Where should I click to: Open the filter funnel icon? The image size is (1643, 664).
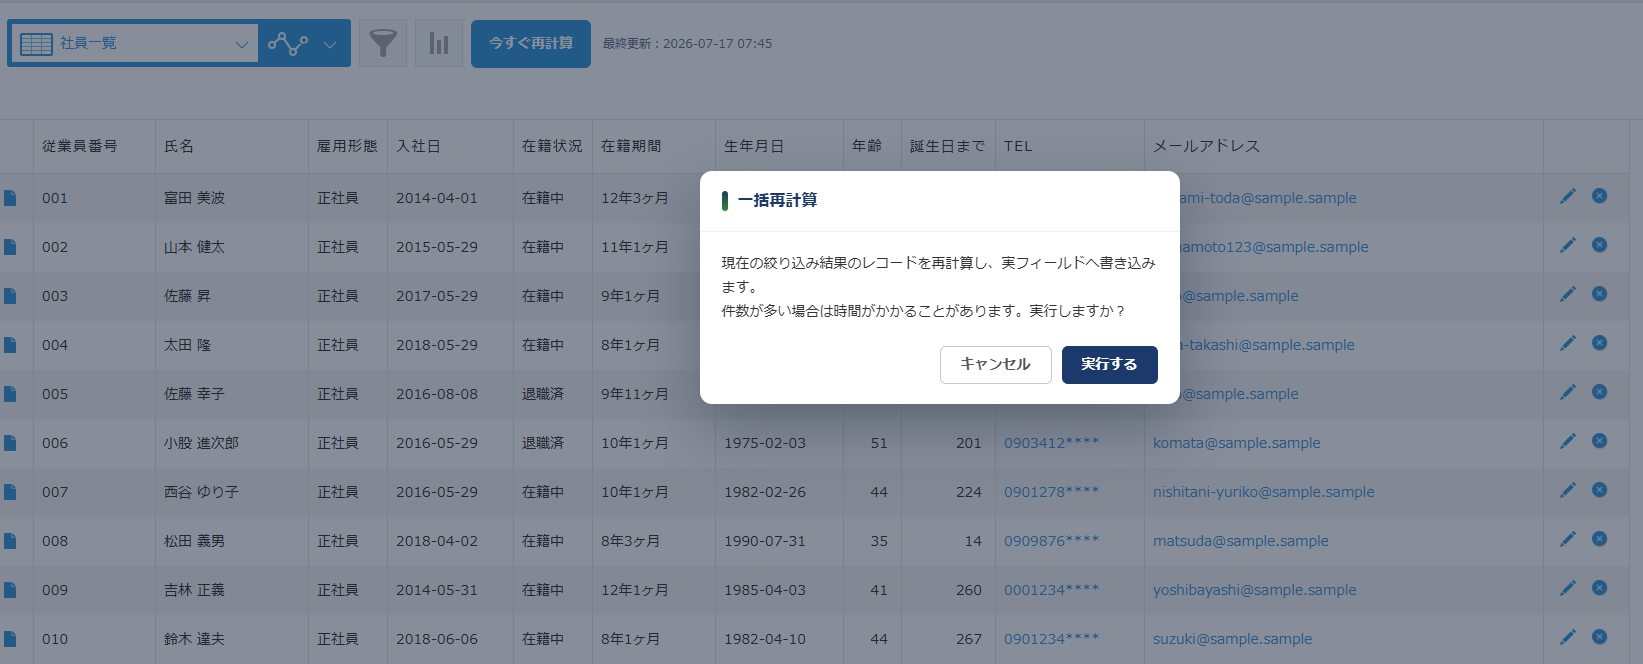pos(383,44)
